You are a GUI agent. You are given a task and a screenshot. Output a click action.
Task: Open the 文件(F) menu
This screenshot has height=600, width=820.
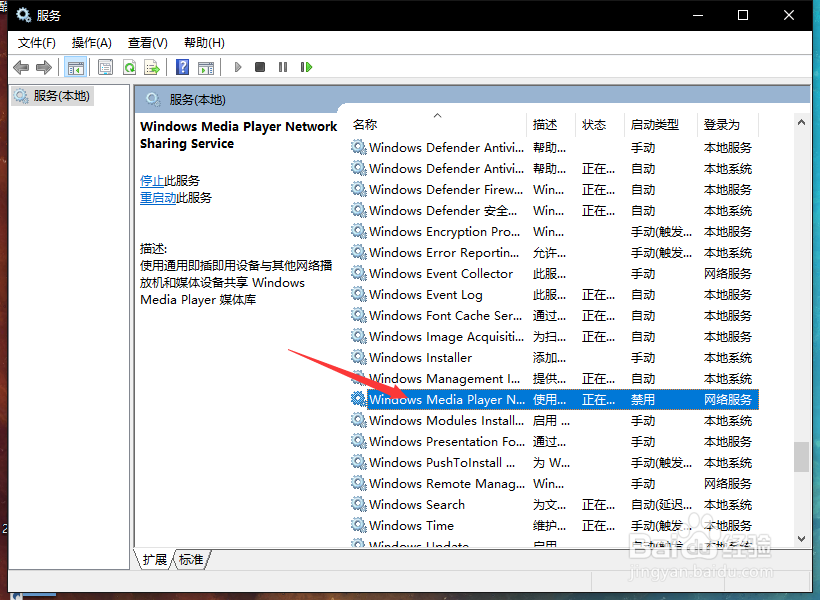tap(37, 43)
